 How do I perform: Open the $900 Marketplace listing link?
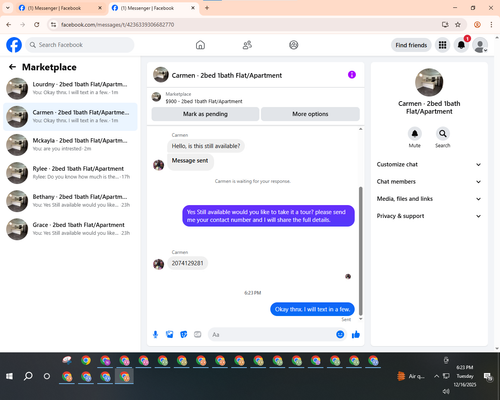pyautogui.click(x=204, y=101)
